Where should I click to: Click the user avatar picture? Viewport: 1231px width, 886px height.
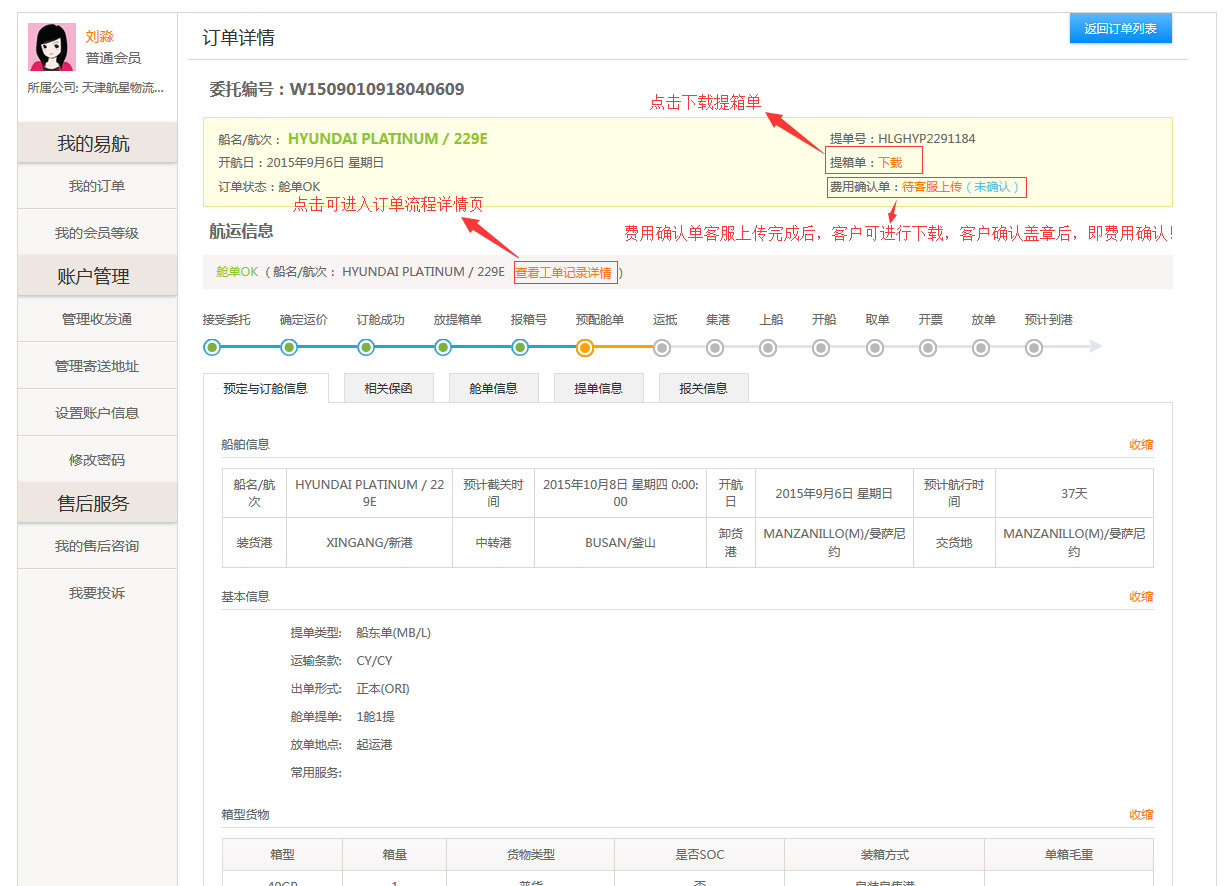pos(52,47)
